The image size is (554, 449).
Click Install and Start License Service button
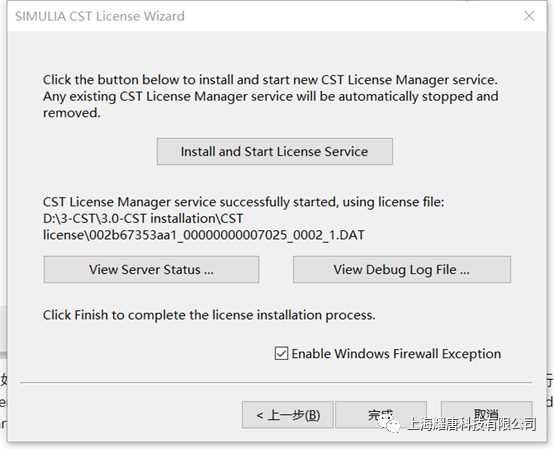click(275, 151)
